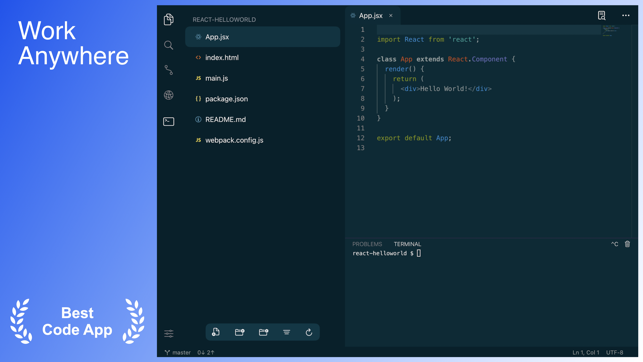Collapse all folders via filter icon
Viewport: 643px width, 362px height.
point(286,332)
